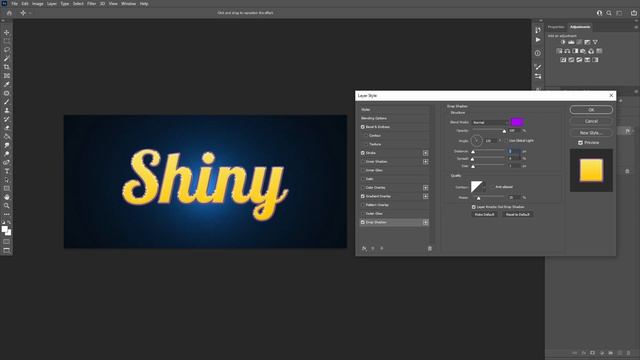
Task: Select the Brush tool
Action: pos(7,102)
